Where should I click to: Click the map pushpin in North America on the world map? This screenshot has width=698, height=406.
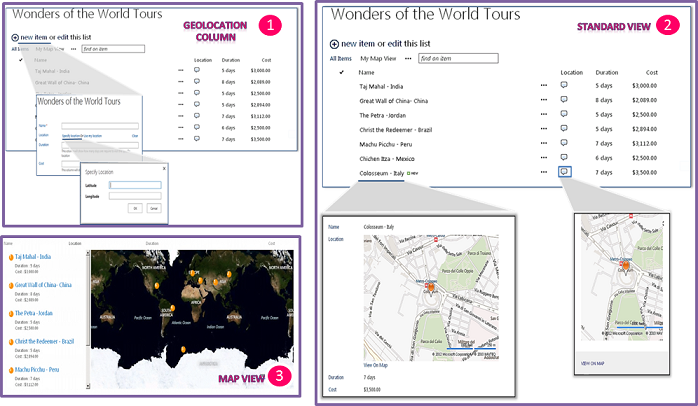point(157,285)
